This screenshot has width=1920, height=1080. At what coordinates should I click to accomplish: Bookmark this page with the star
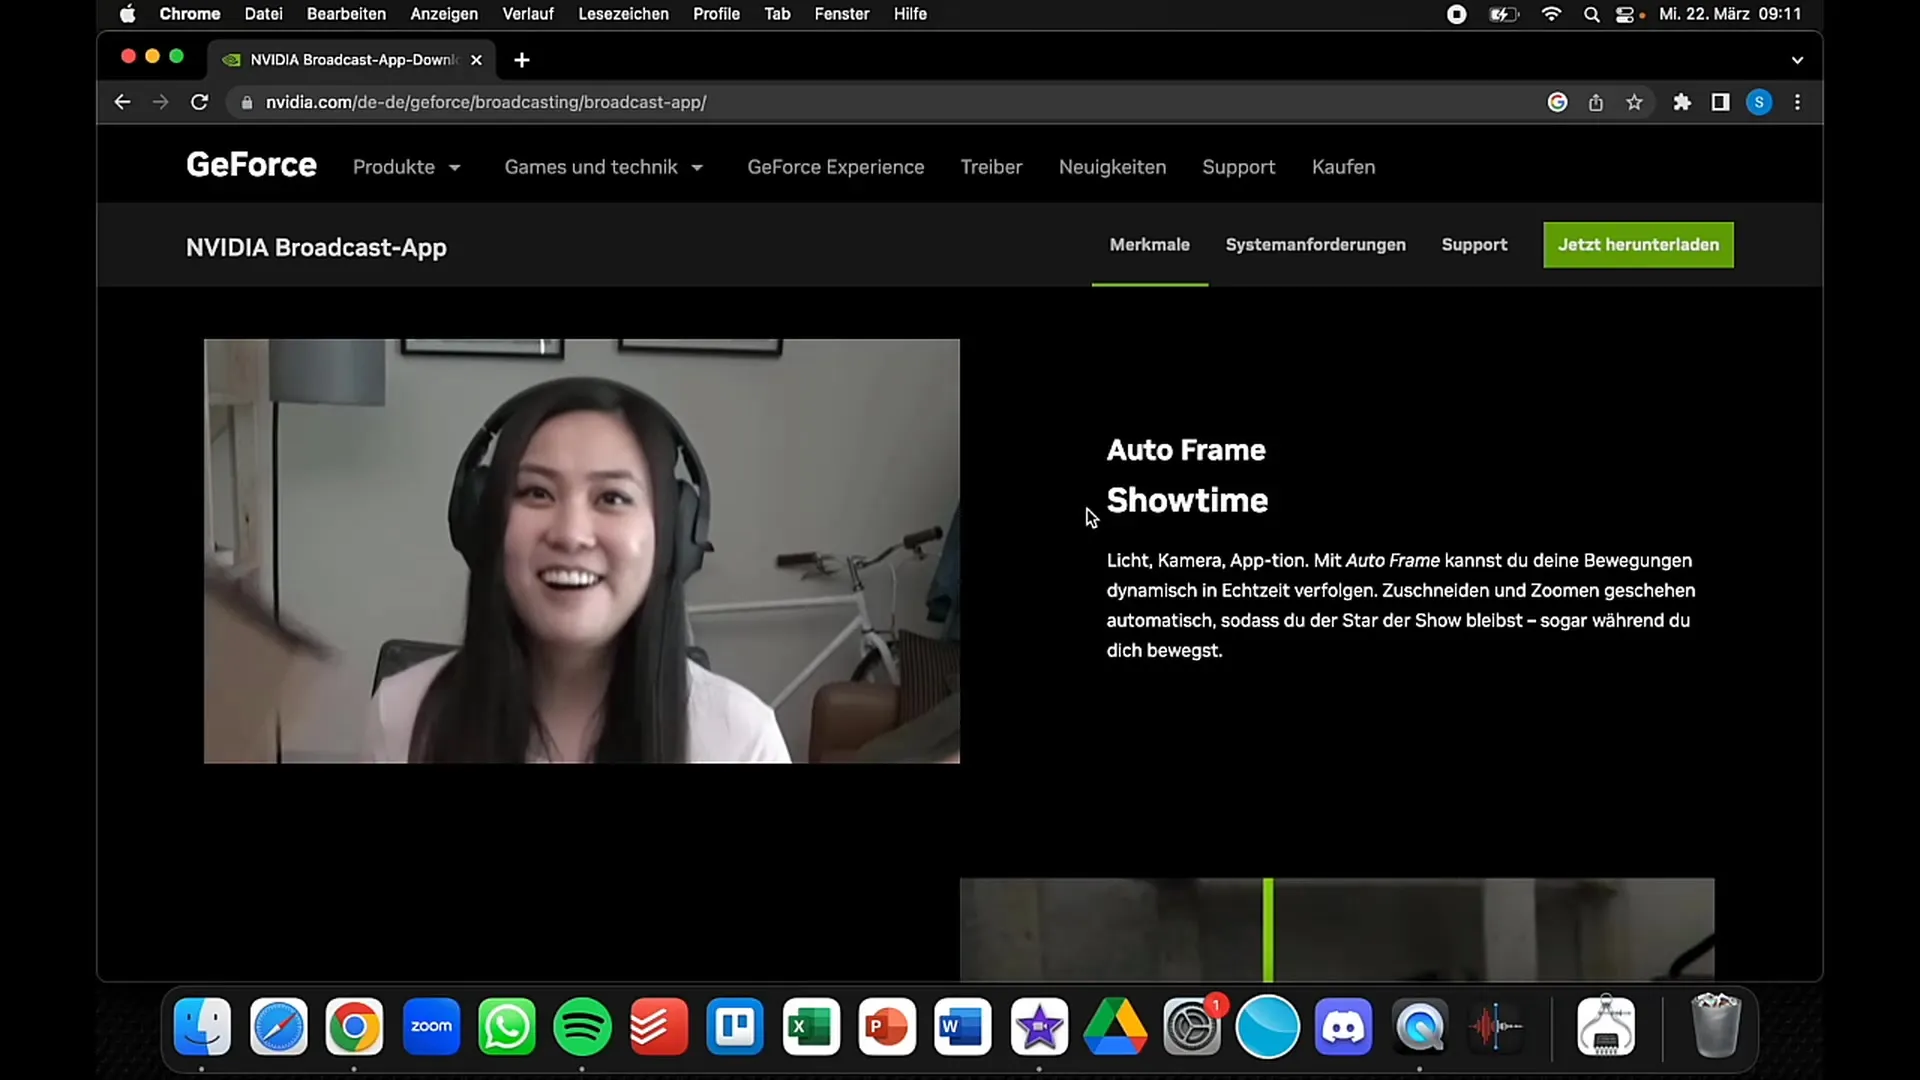pos(1634,102)
